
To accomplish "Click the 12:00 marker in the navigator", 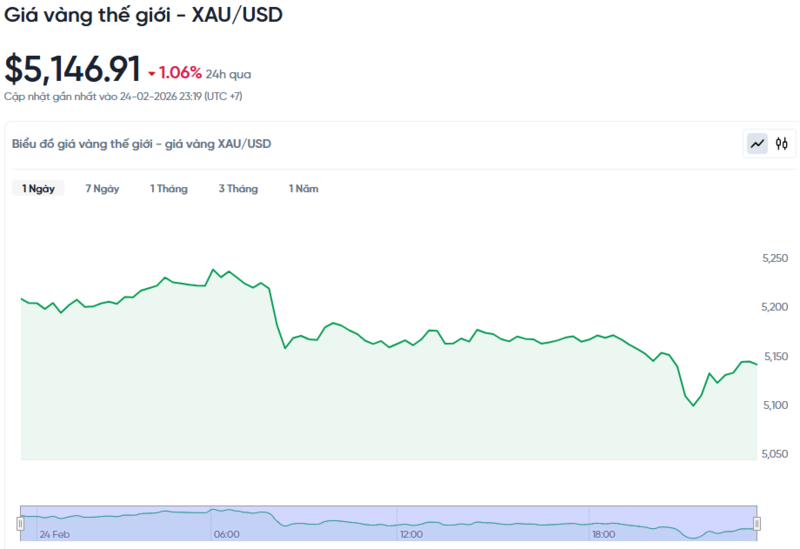I will click(x=411, y=534).
